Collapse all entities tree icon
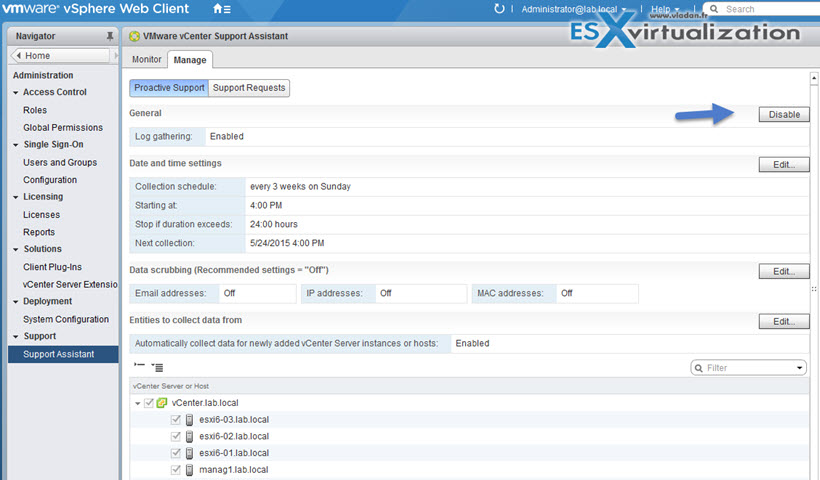Screen dimensions: 820x480 point(139,365)
